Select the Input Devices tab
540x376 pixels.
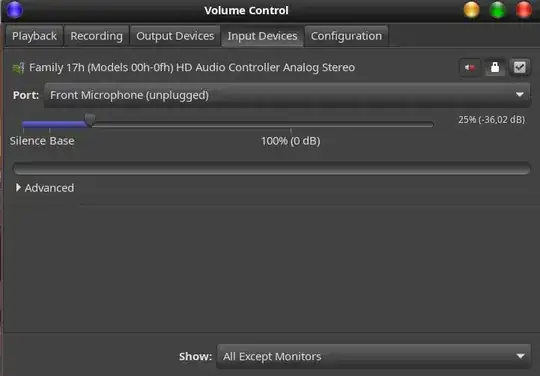click(x=262, y=36)
